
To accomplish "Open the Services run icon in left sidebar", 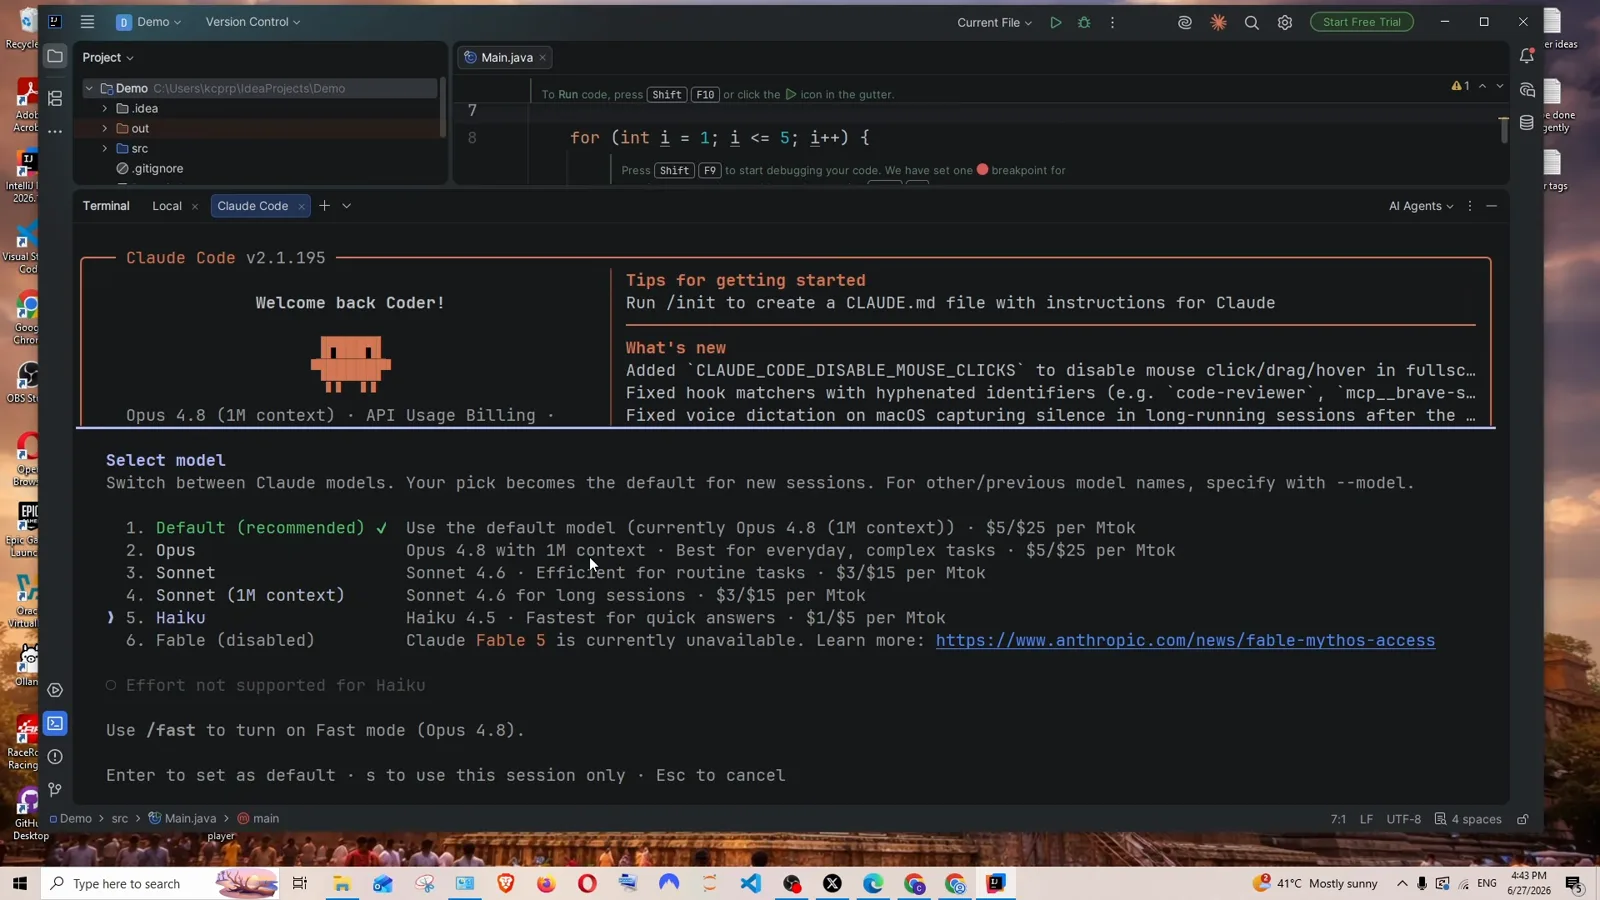I will click(55, 690).
